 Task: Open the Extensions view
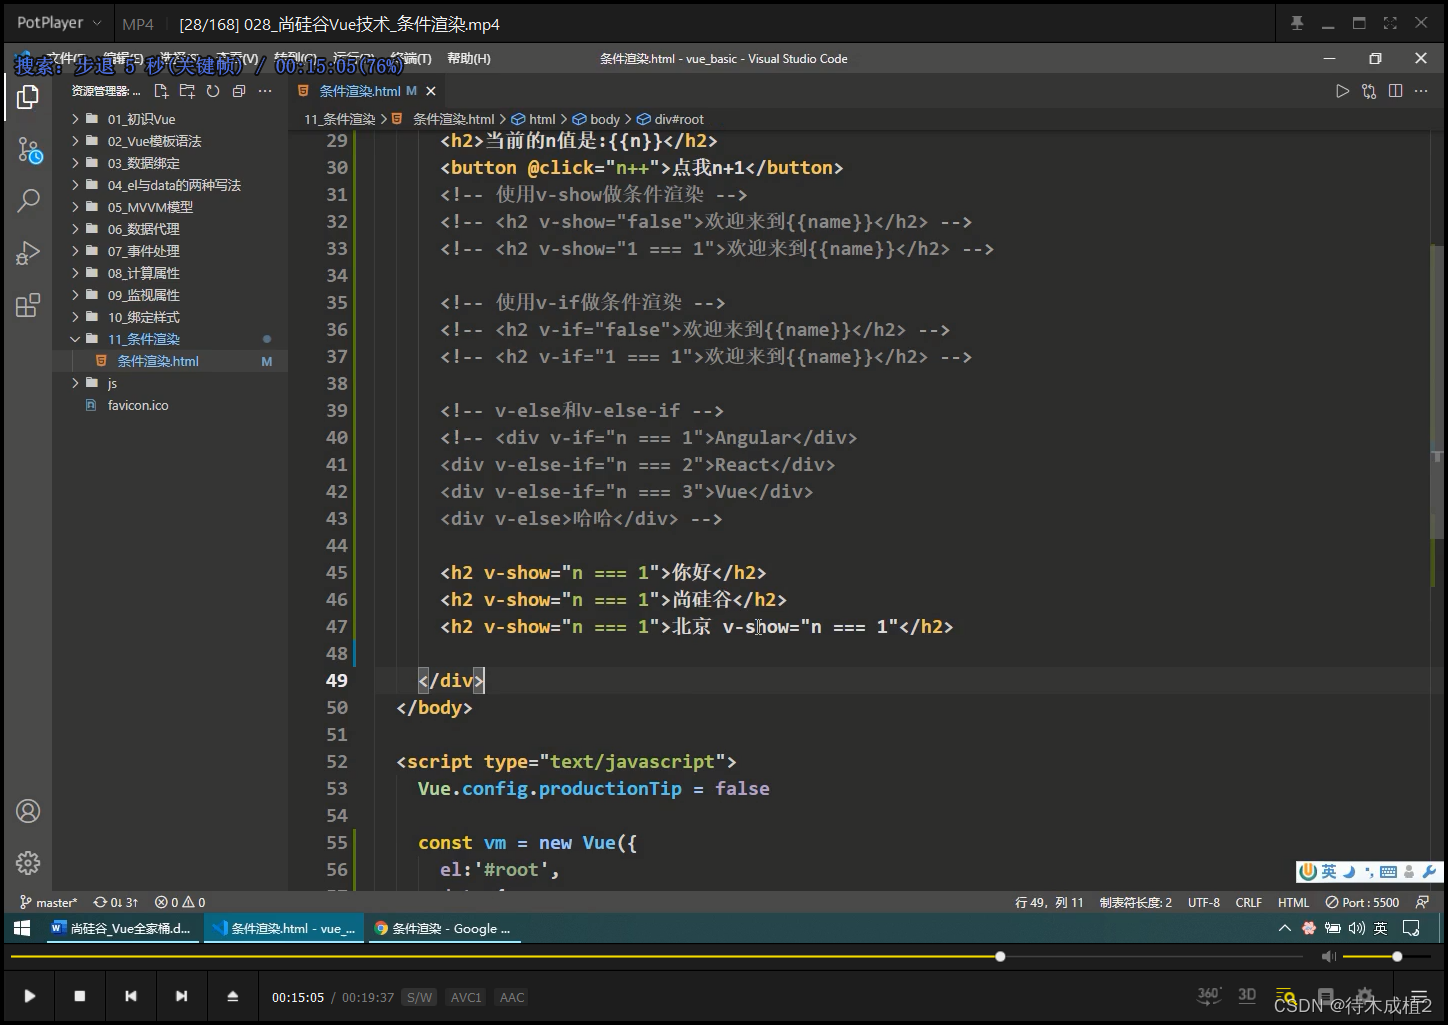(x=28, y=305)
